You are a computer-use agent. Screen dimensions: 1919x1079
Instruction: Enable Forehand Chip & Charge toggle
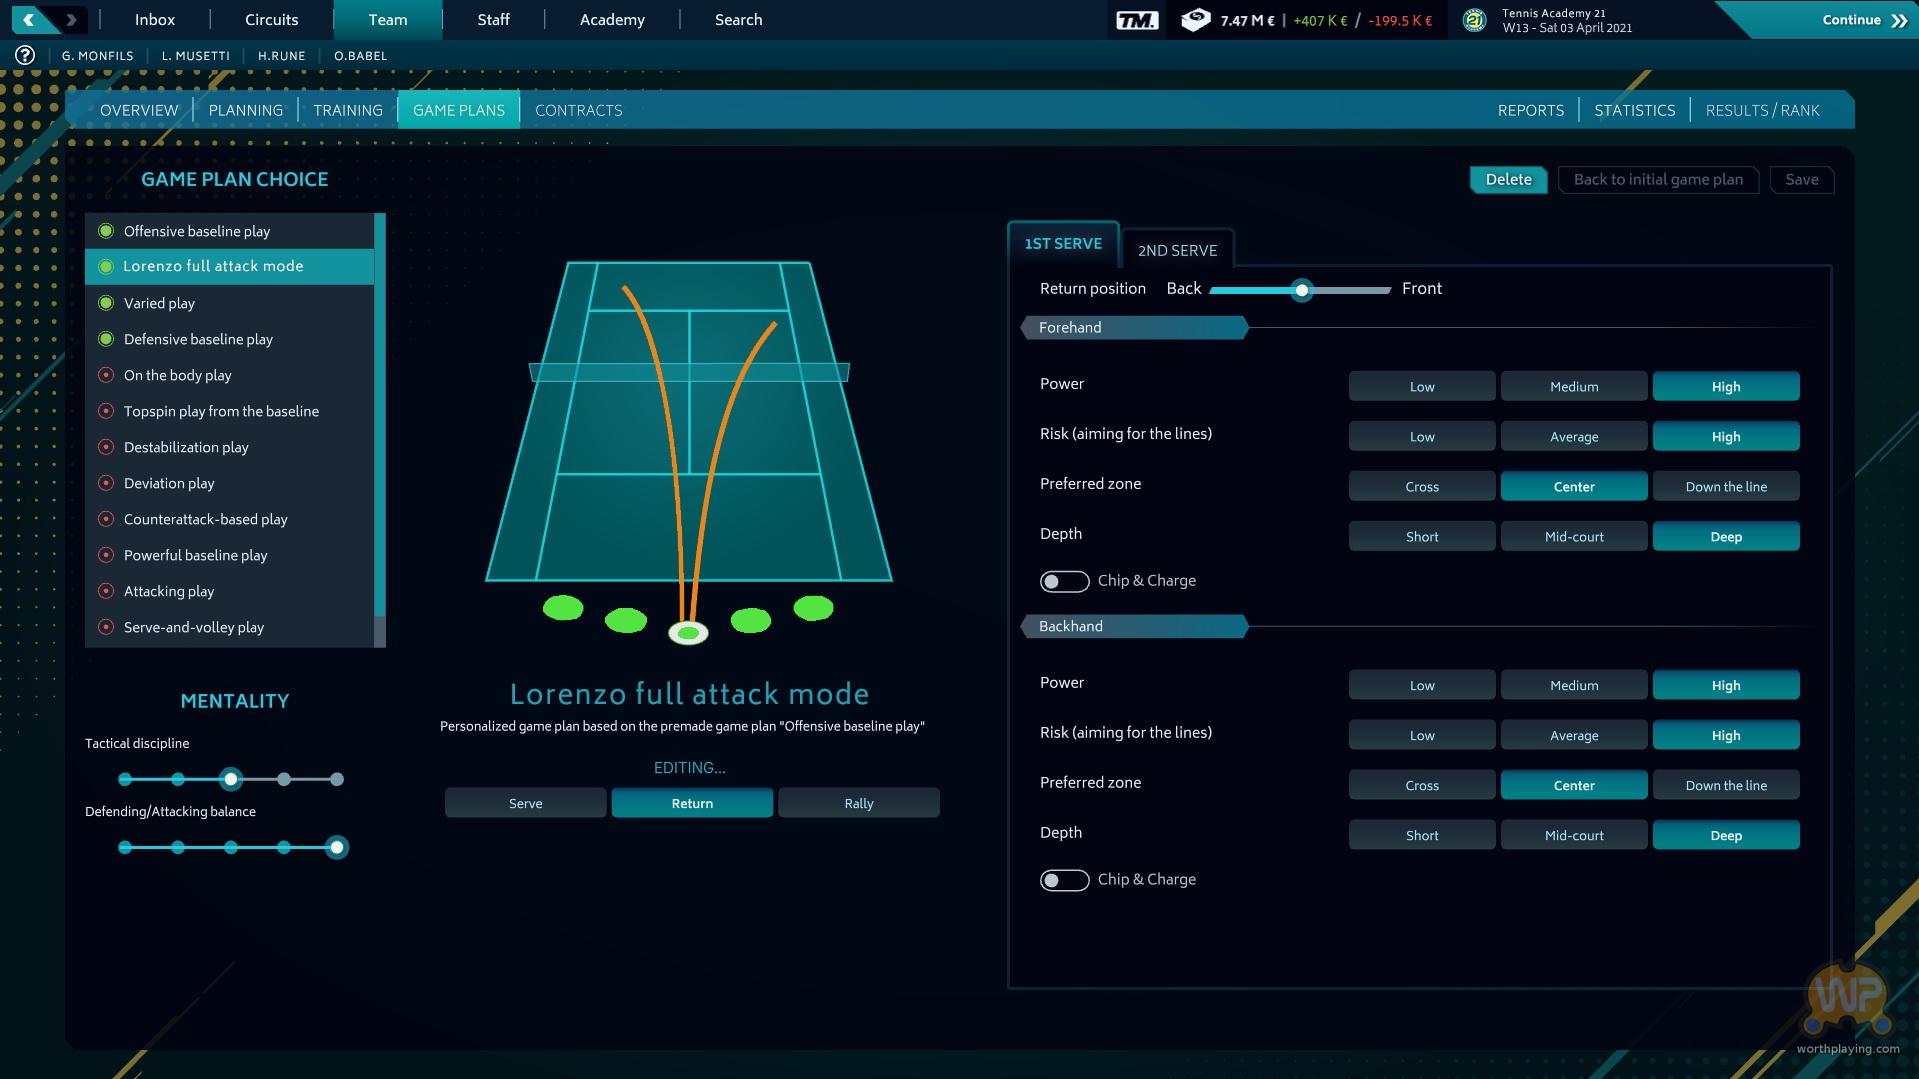coord(1064,581)
